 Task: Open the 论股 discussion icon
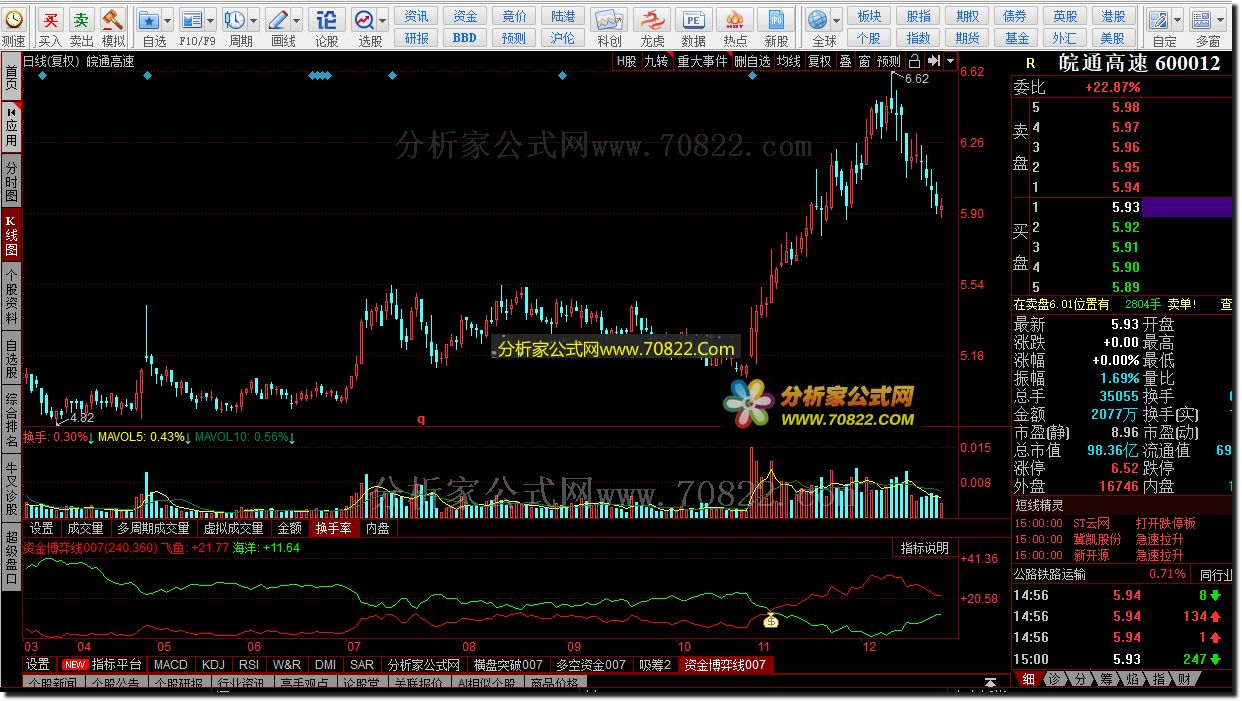click(x=326, y=19)
